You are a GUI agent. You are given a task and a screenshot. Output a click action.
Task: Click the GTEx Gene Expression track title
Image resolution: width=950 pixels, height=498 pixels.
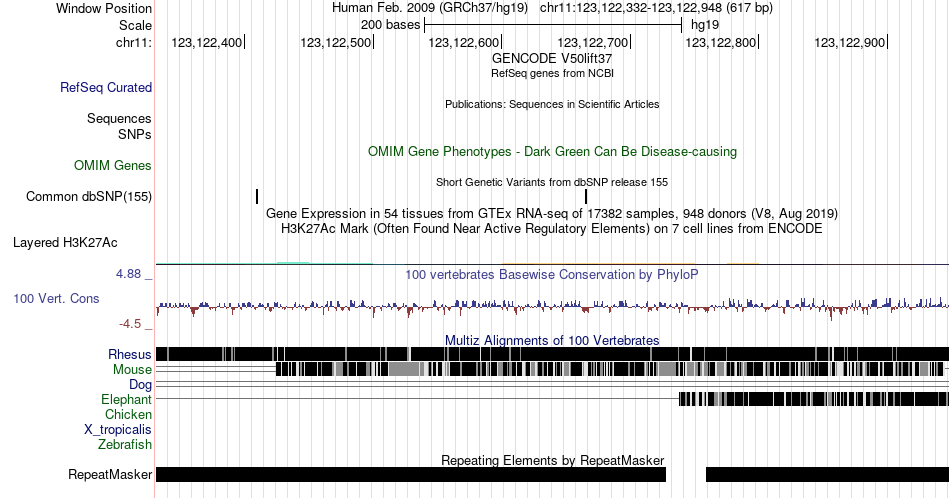click(552, 214)
